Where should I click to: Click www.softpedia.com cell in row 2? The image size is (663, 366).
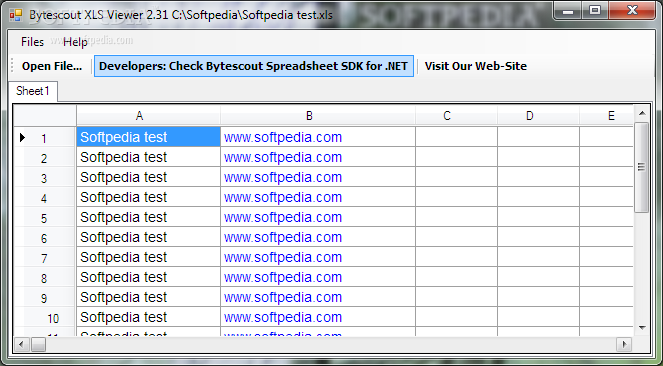click(x=318, y=157)
